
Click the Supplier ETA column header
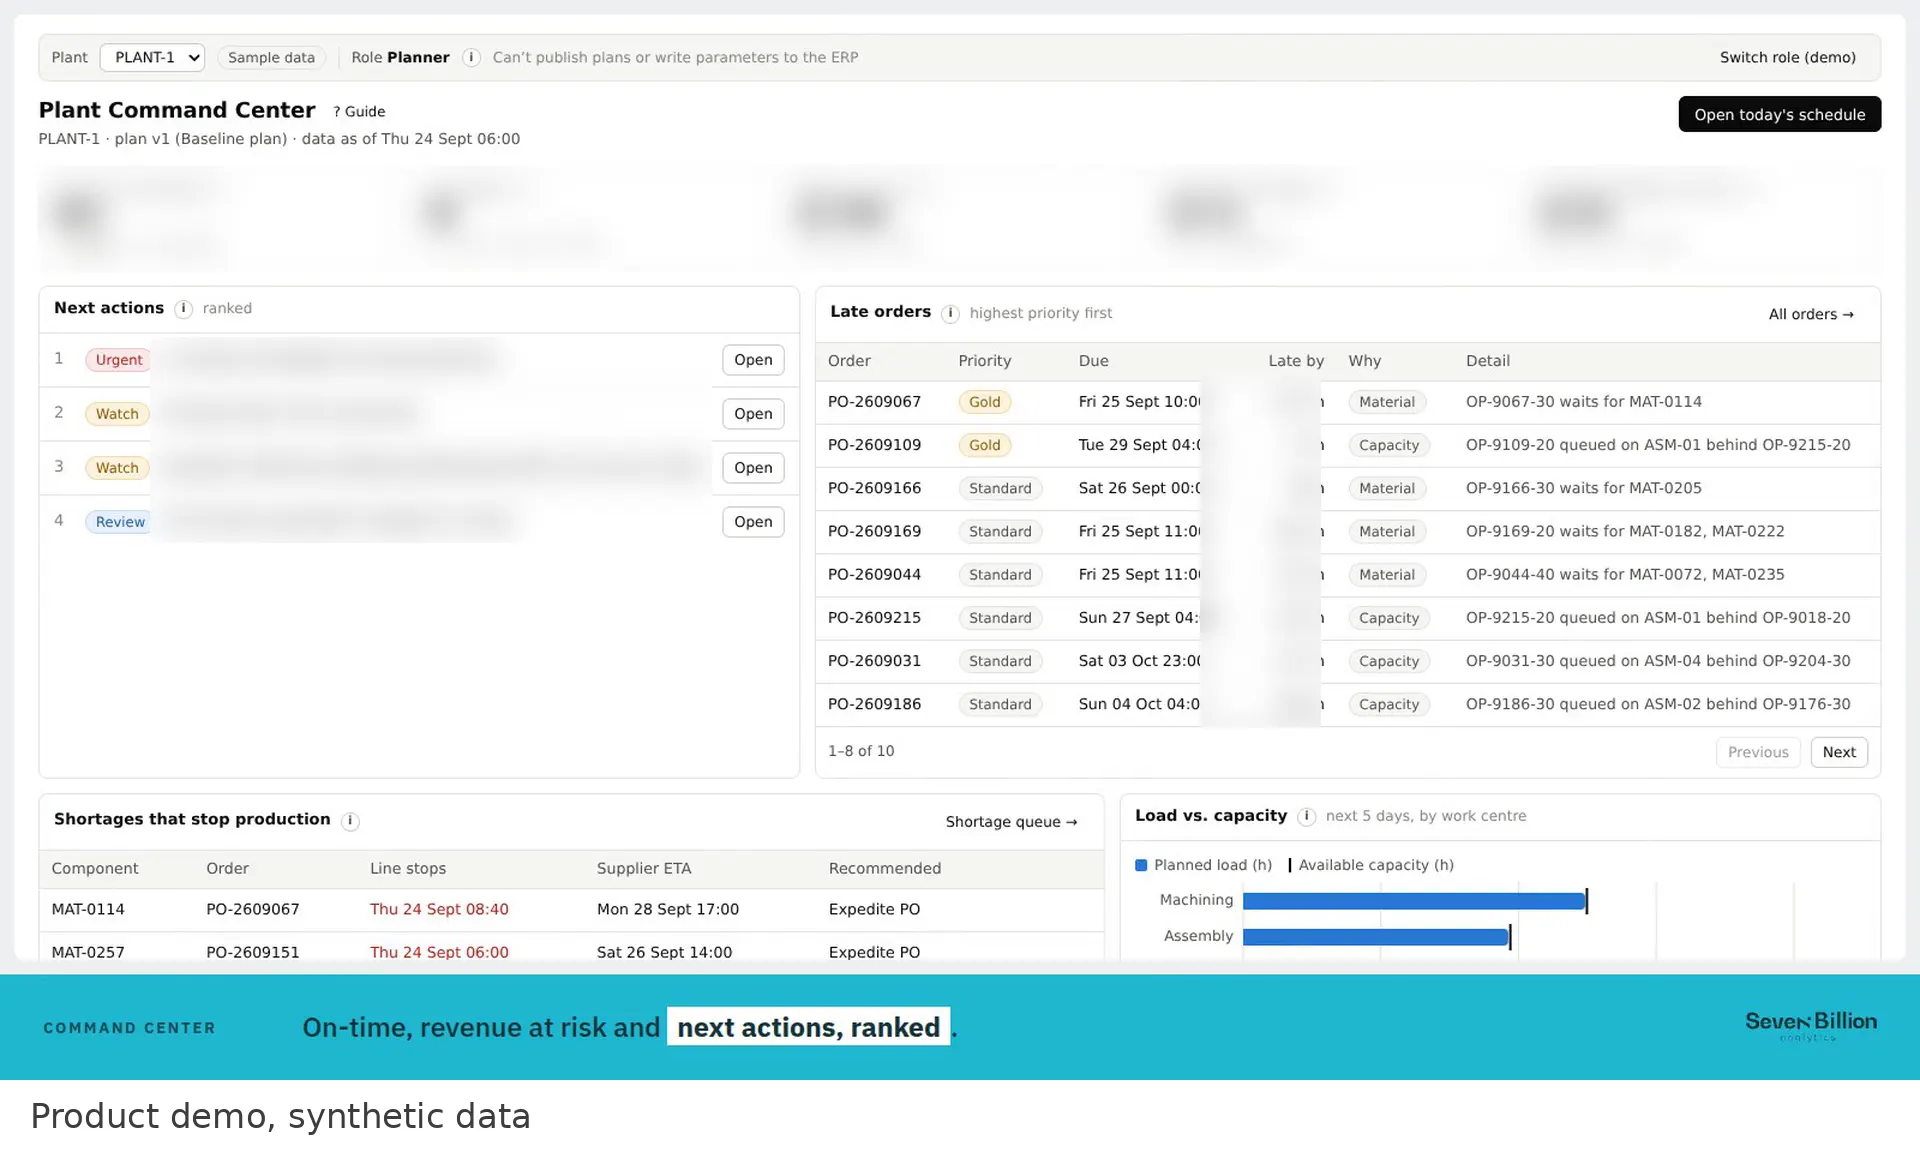click(643, 868)
